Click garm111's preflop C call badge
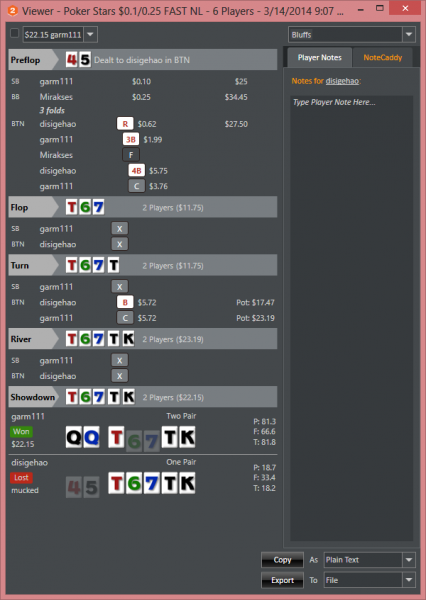This screenshot has width=426, height=600. (137, 186)
